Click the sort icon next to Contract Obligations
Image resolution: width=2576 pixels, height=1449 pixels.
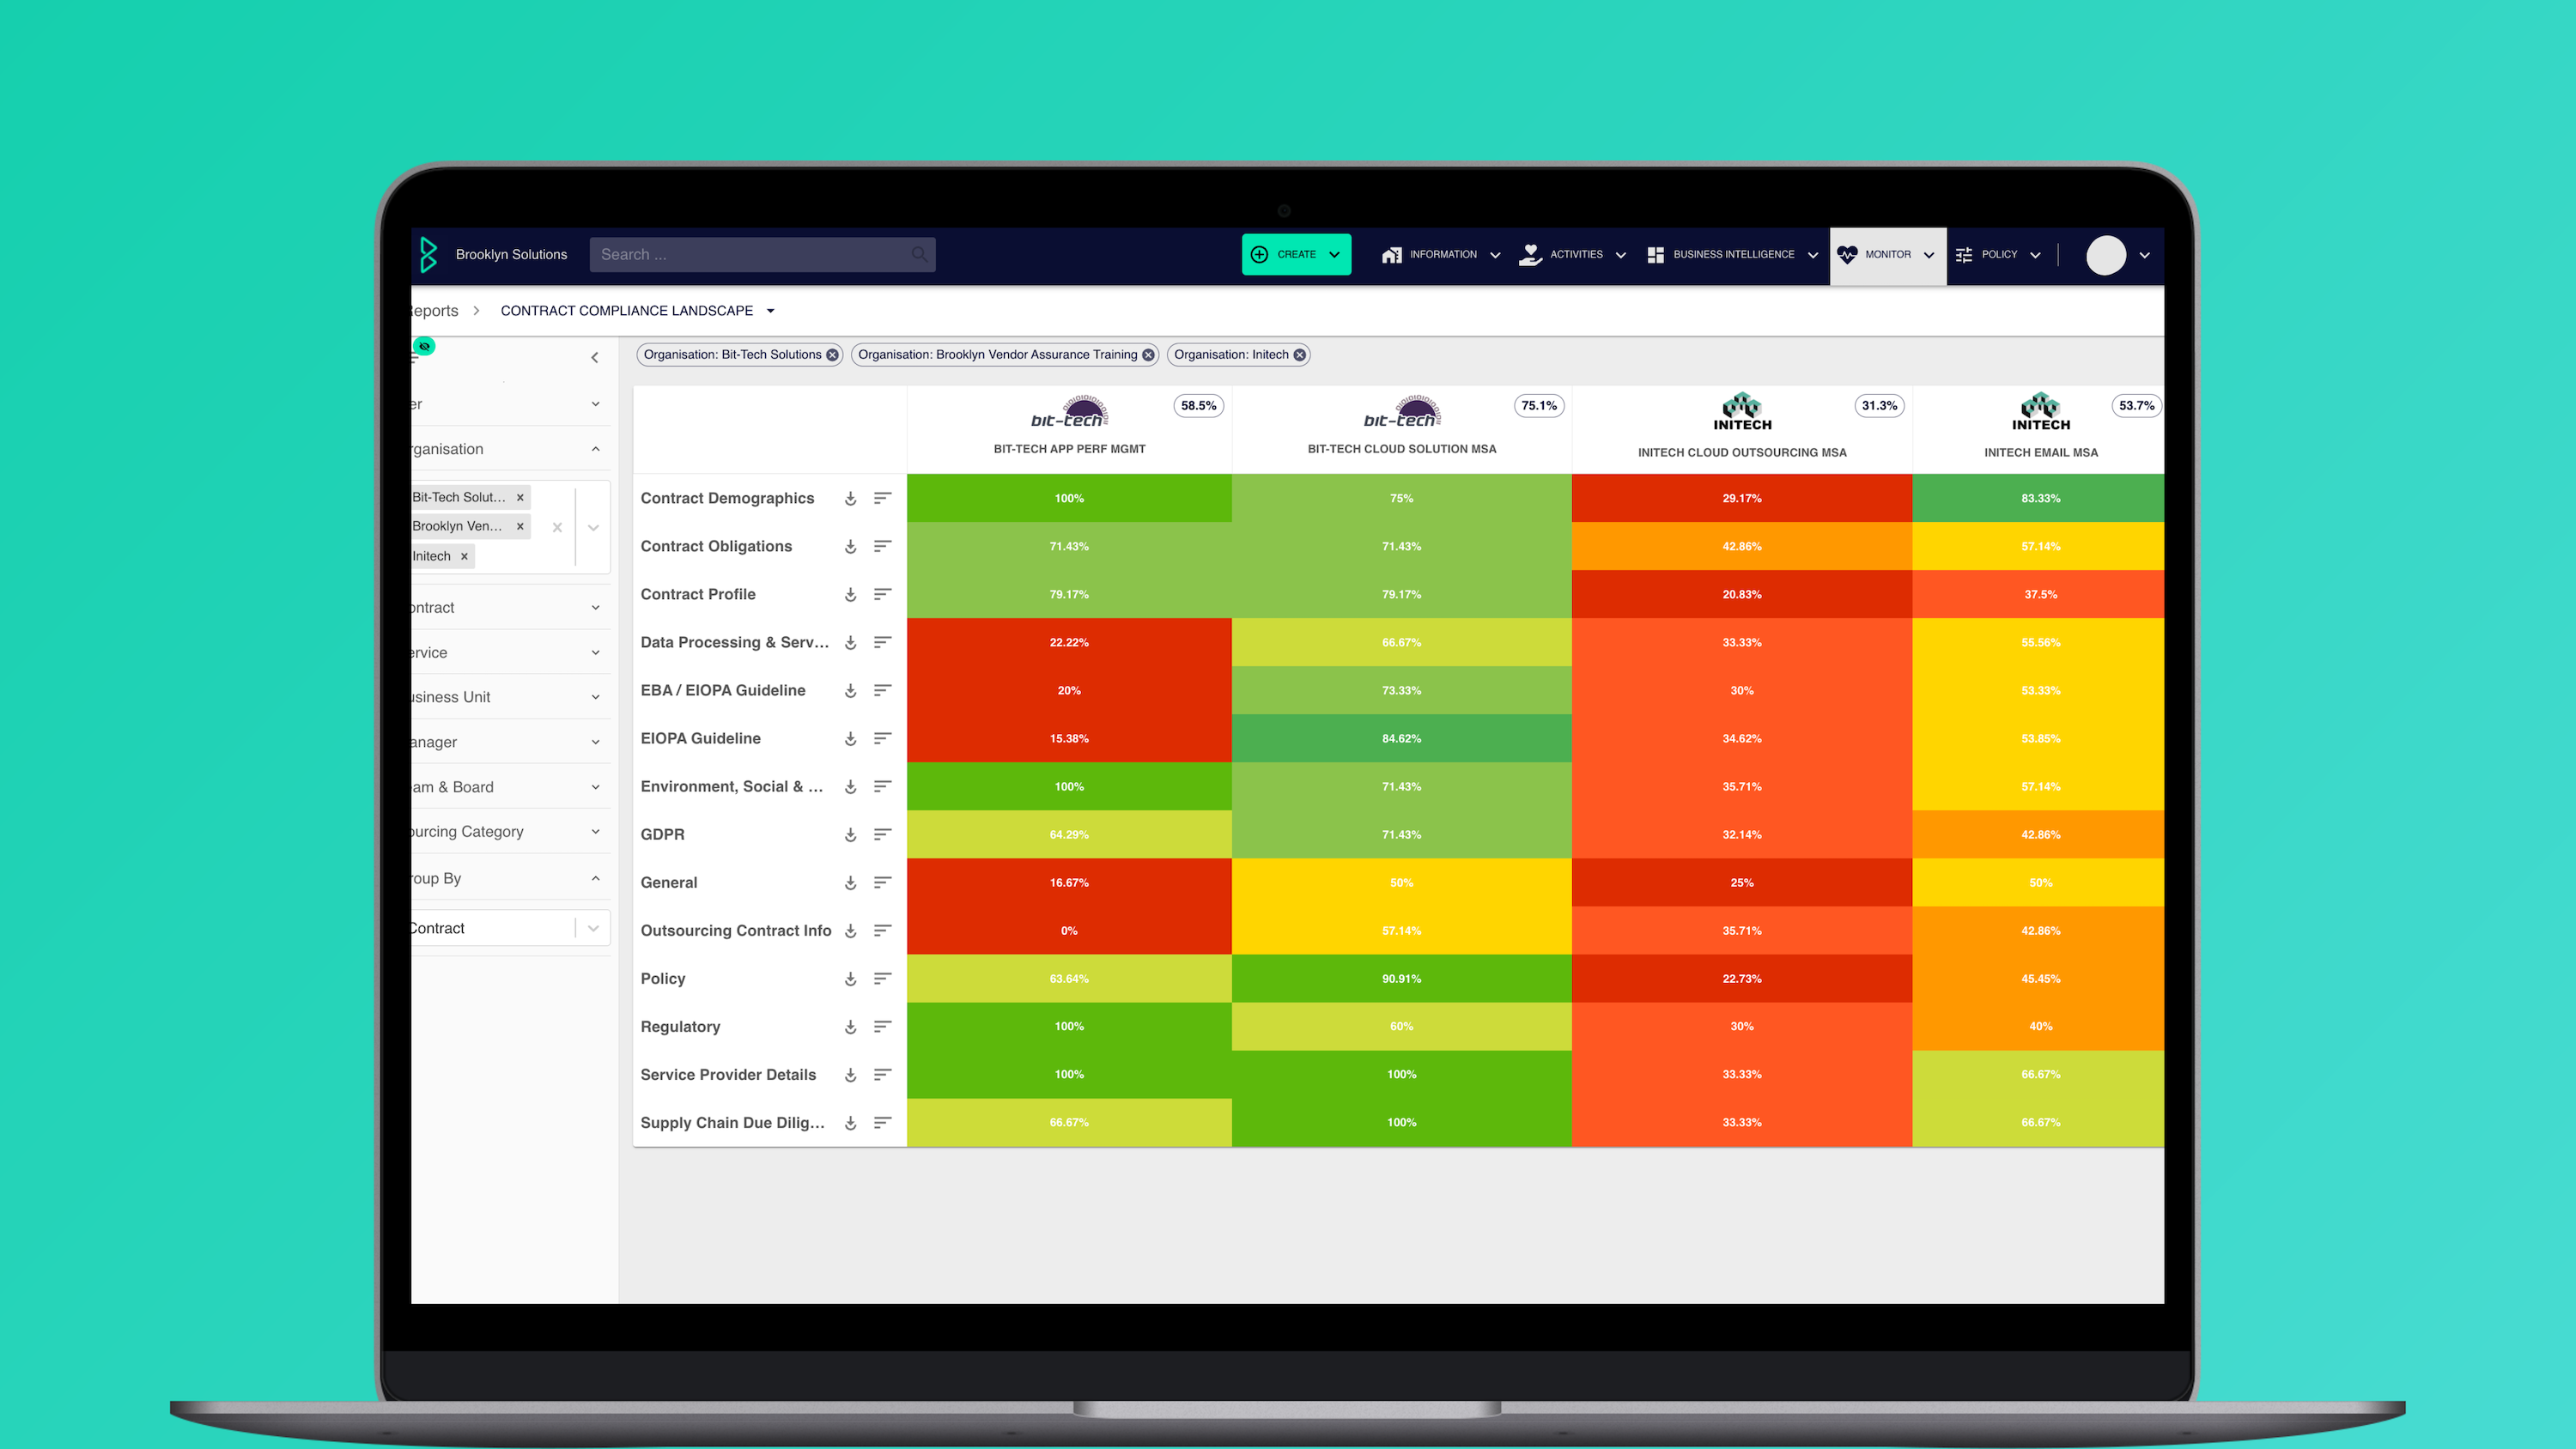[881, 545]
